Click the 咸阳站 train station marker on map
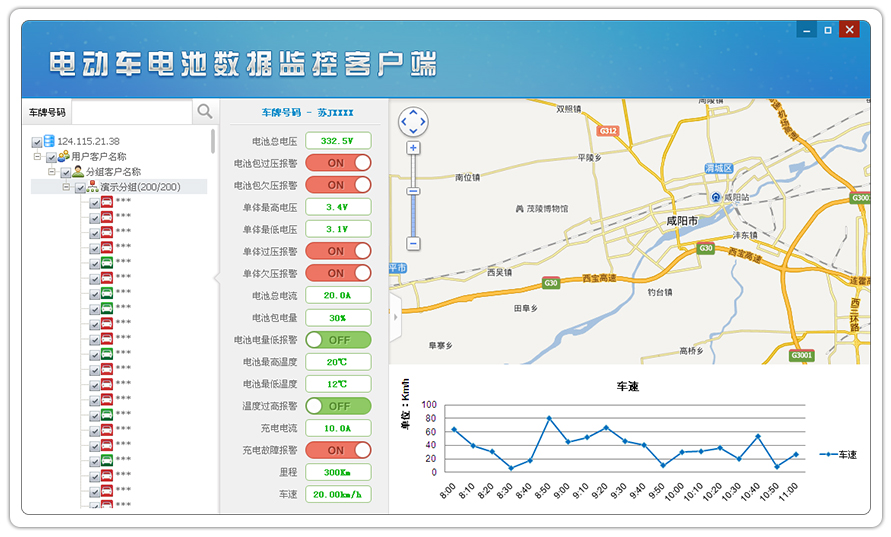Image resolution: width=891 pixels, height=537 pixels. point(716,198)
